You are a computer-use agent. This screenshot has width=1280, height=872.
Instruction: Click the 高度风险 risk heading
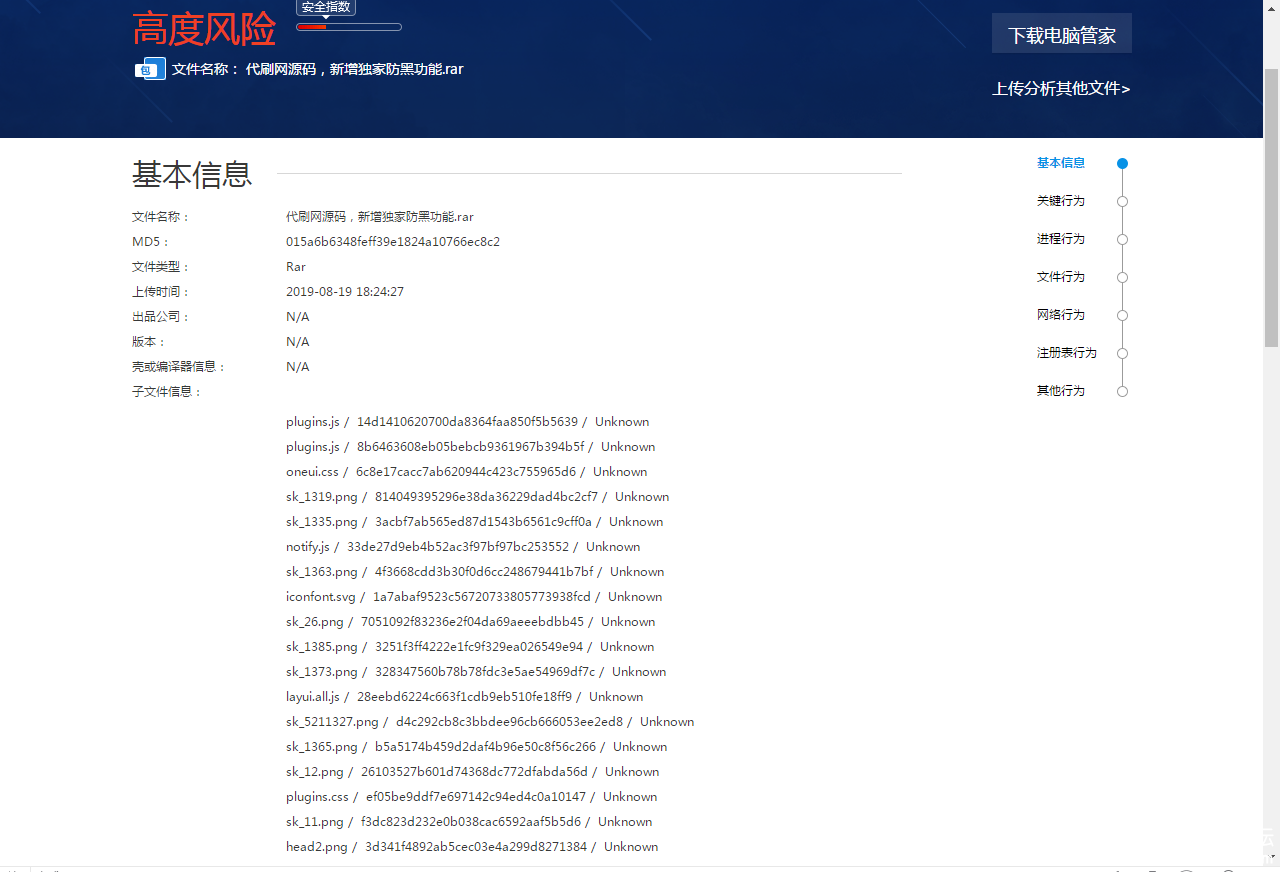click(204, 30)
